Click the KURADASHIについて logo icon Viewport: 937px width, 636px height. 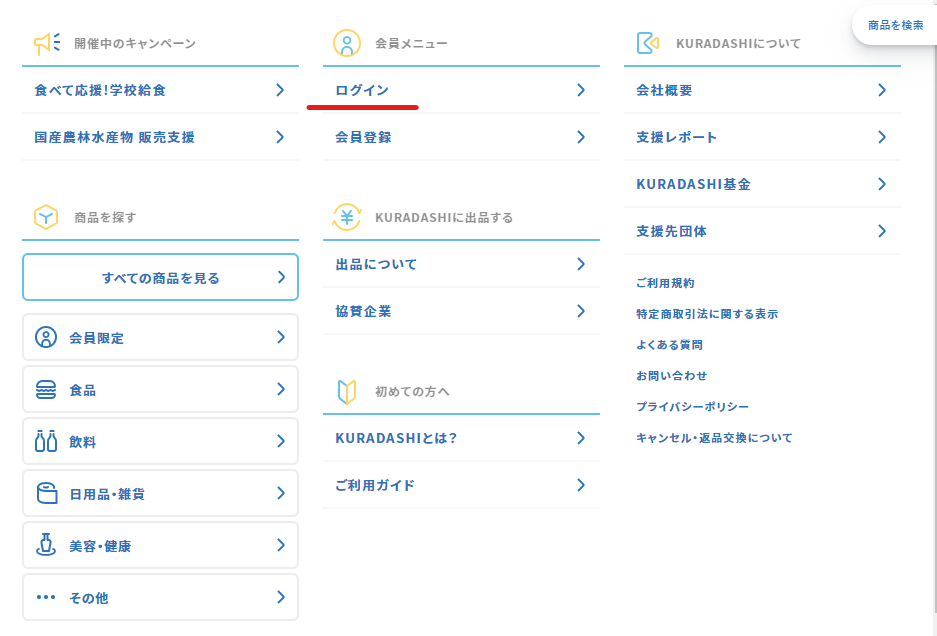pyautogui.click(x=648, y=43)
